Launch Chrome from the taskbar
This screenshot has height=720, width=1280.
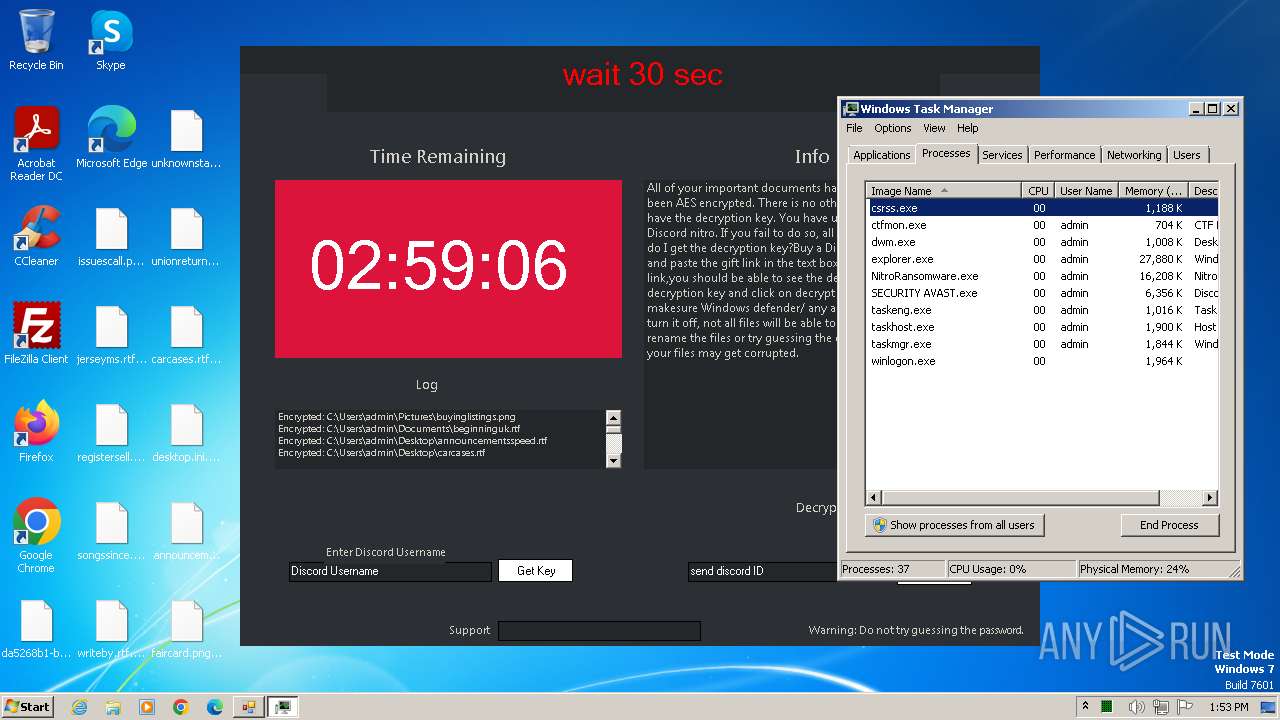click(x=181, y=707)
